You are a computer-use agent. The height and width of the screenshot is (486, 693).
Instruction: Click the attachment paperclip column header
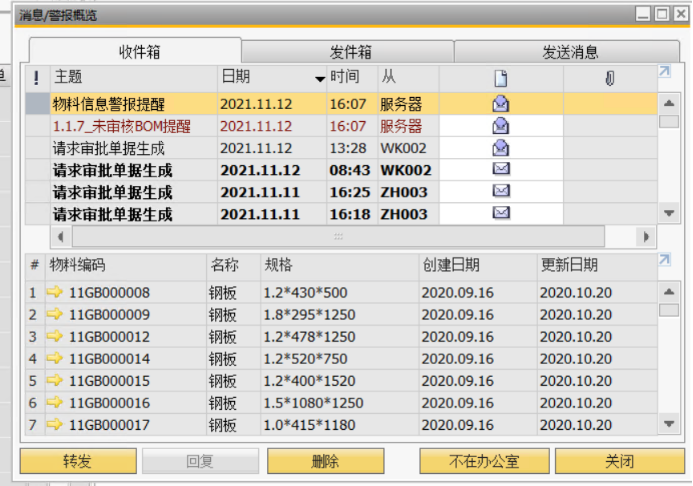[609, 77]
